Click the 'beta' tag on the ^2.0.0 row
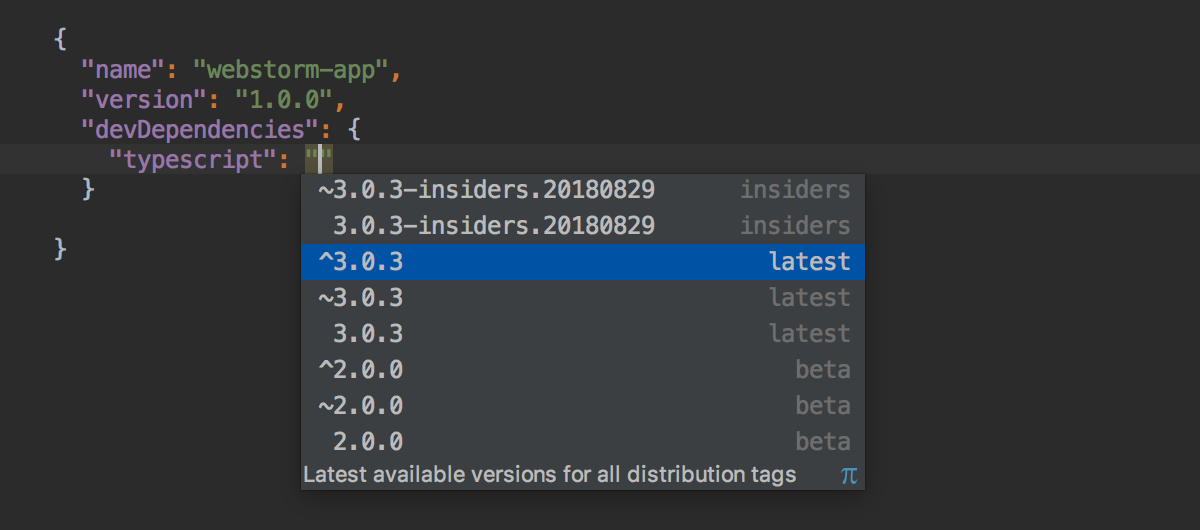 coord(823,370)
